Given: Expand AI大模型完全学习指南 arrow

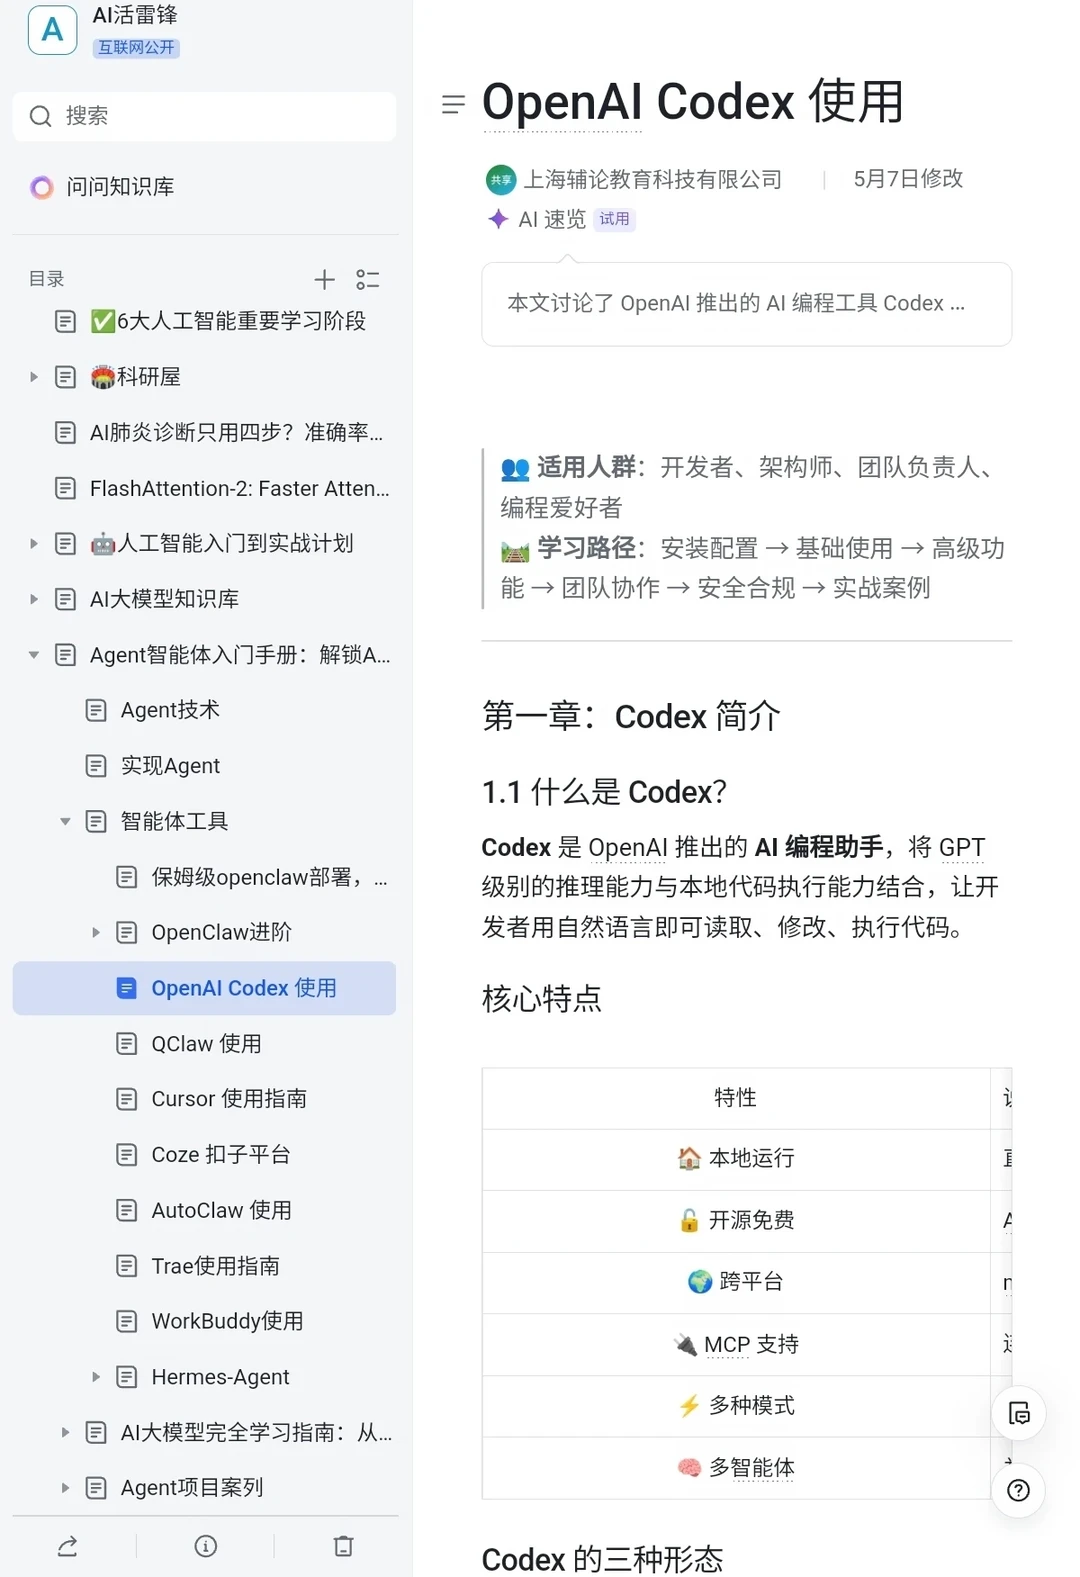Looking at the screenshot, I should (x=65, y=1432).
